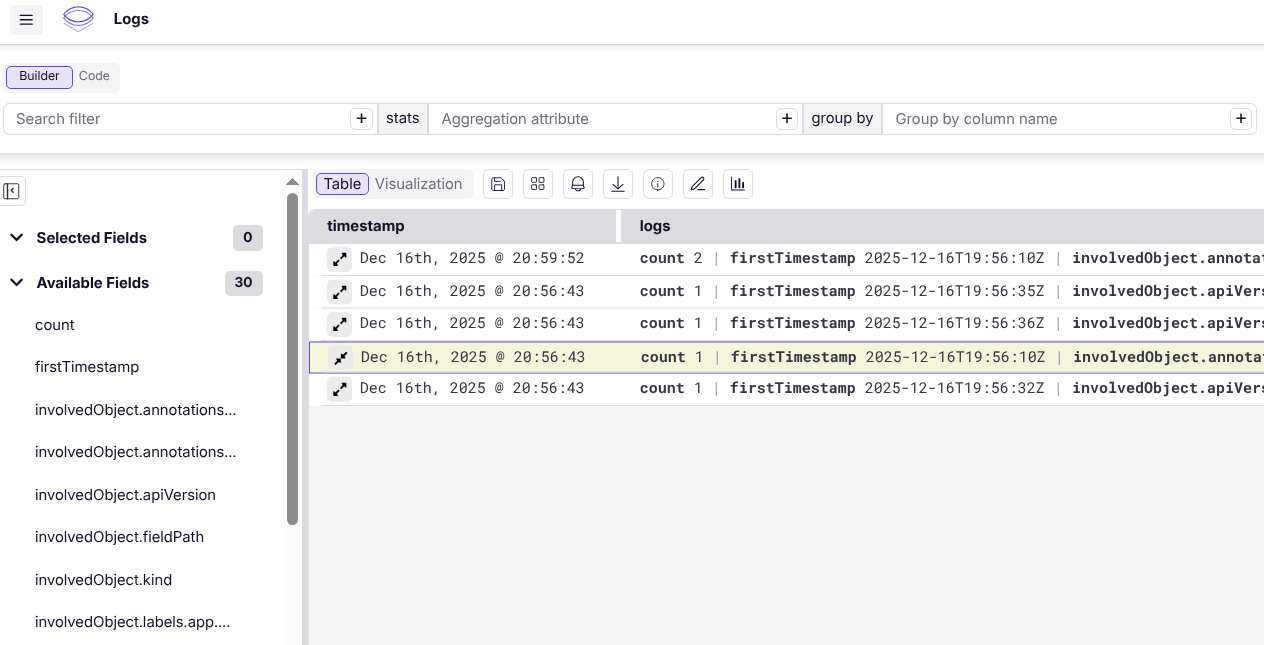
Task: Select the involvedObject.kind field
Action: 103,580
